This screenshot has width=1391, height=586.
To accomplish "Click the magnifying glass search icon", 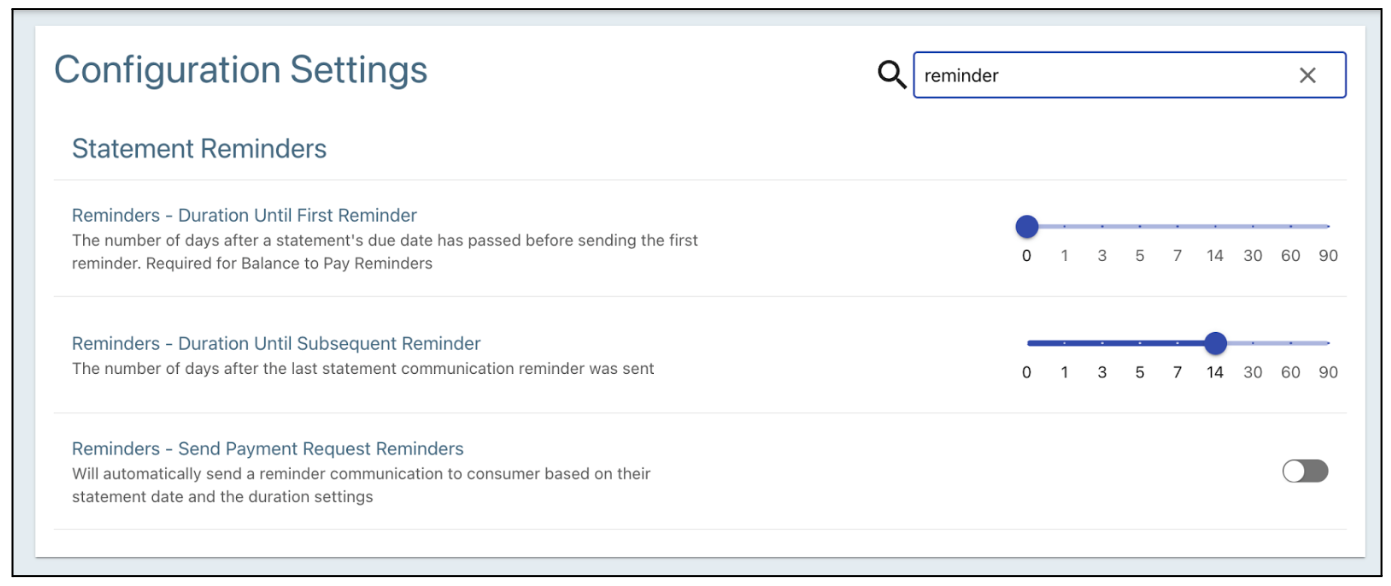I will pos(891,75).
